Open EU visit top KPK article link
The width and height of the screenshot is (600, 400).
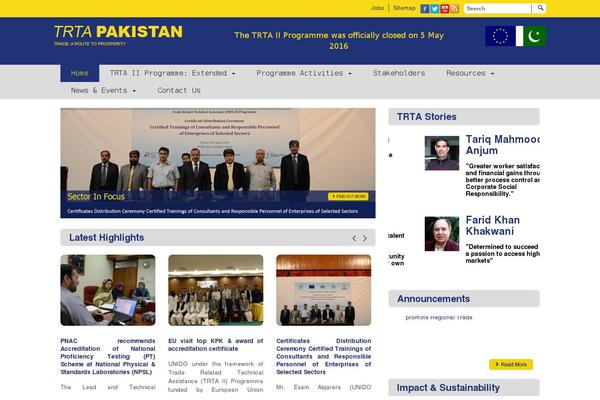pos(216,345)
